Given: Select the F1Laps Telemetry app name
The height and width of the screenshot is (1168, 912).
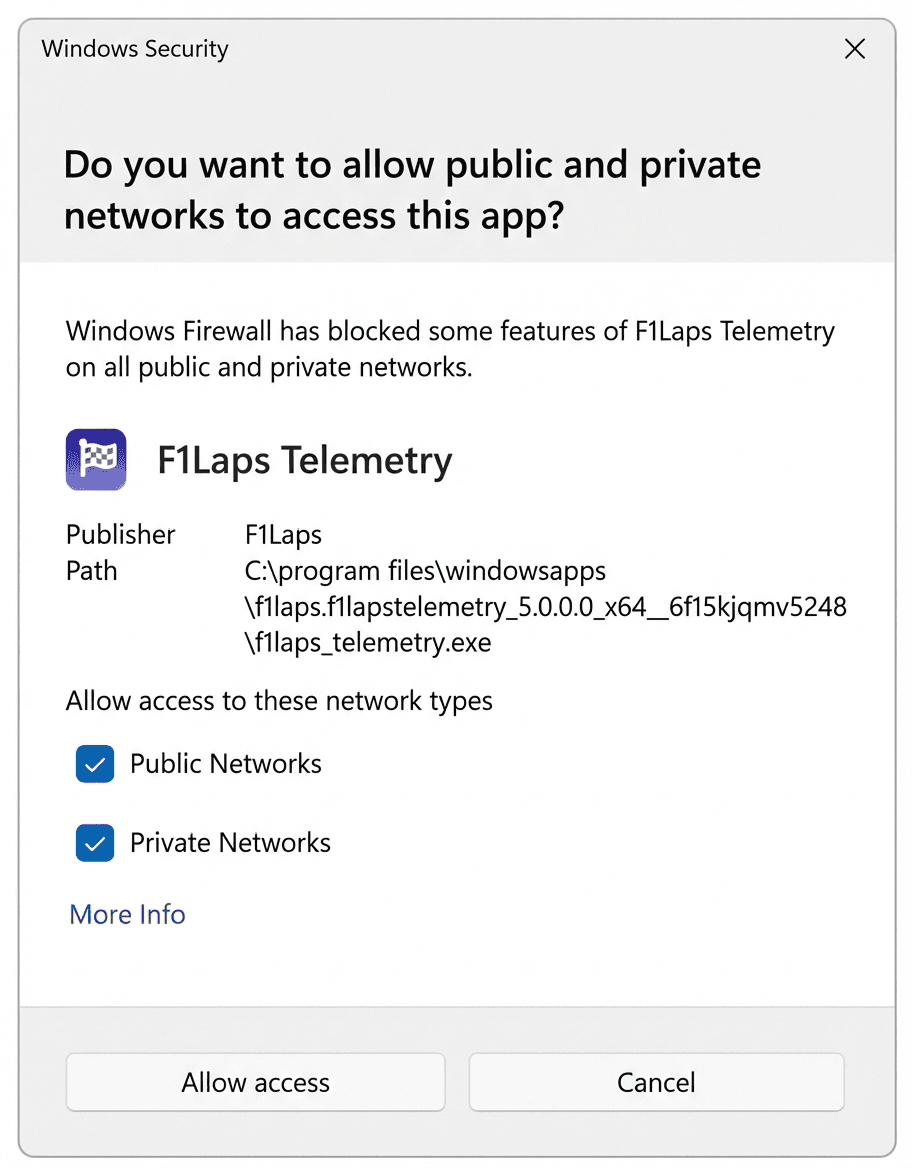Looking at the screenshot, I should tap(304, 460).
